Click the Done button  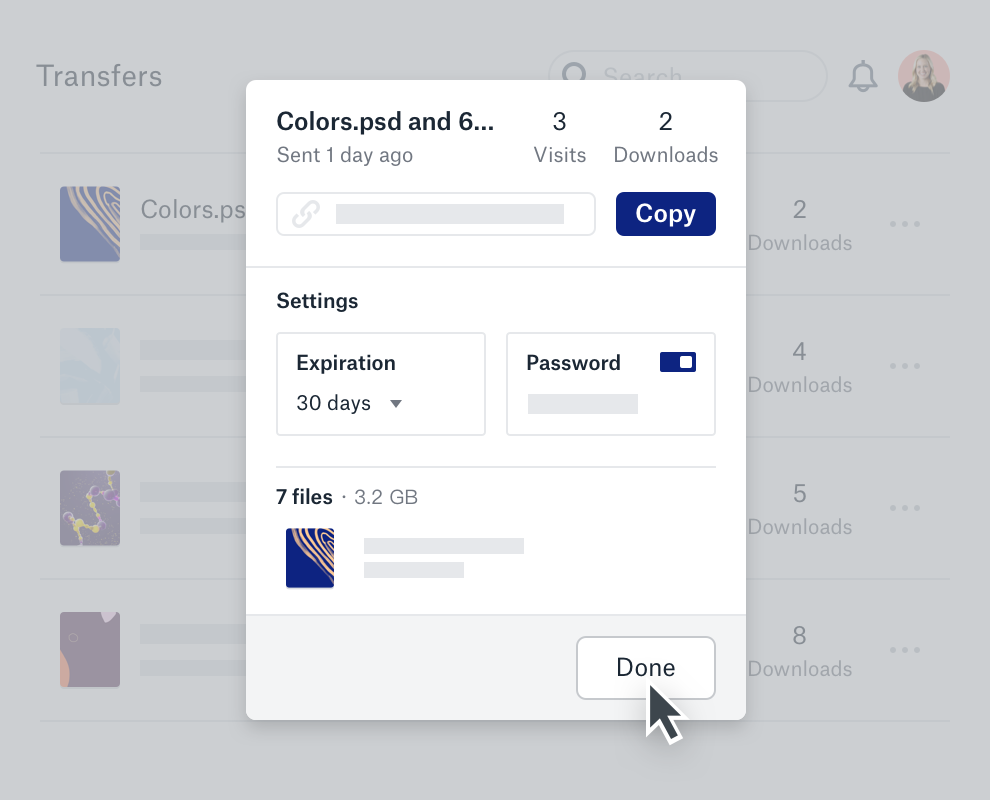[x=645, y=668]
